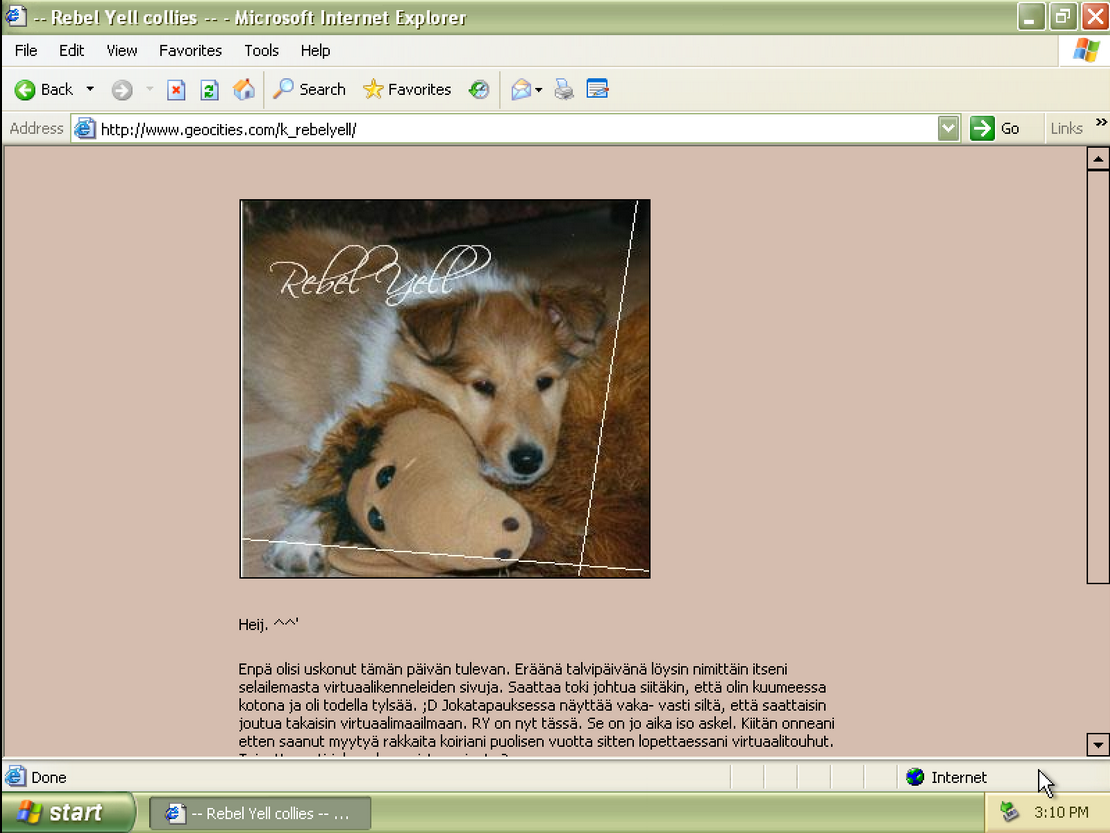This screenshot has width=1110, height=833.
Task: Click the Go button
Action: 995,128
